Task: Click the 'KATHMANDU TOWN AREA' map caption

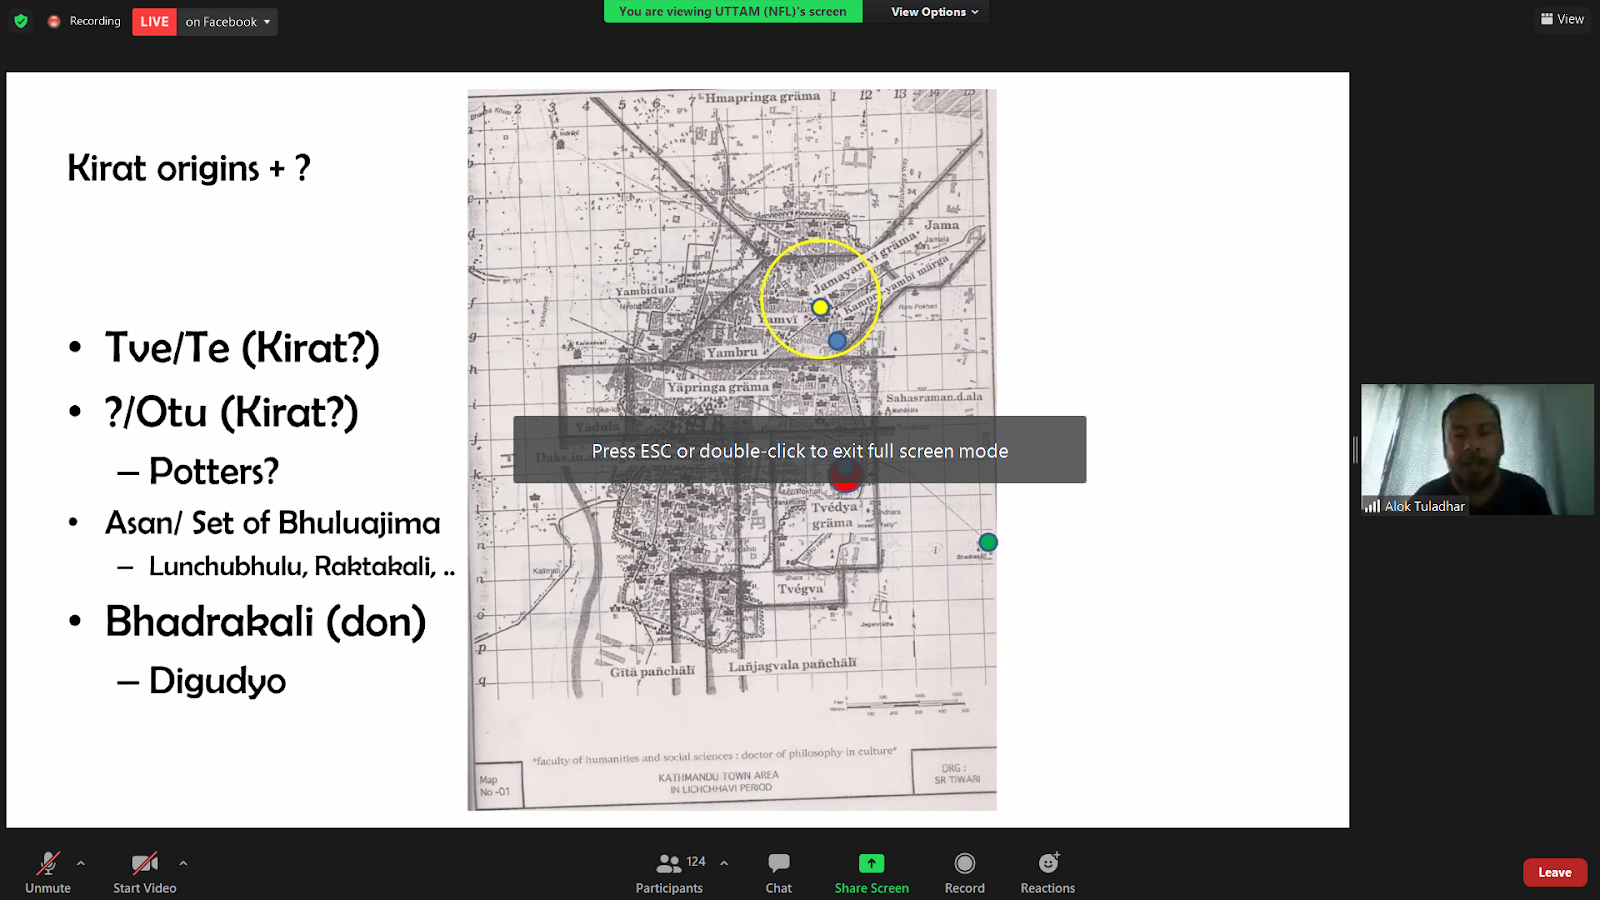Action: (x=718, y=776)
